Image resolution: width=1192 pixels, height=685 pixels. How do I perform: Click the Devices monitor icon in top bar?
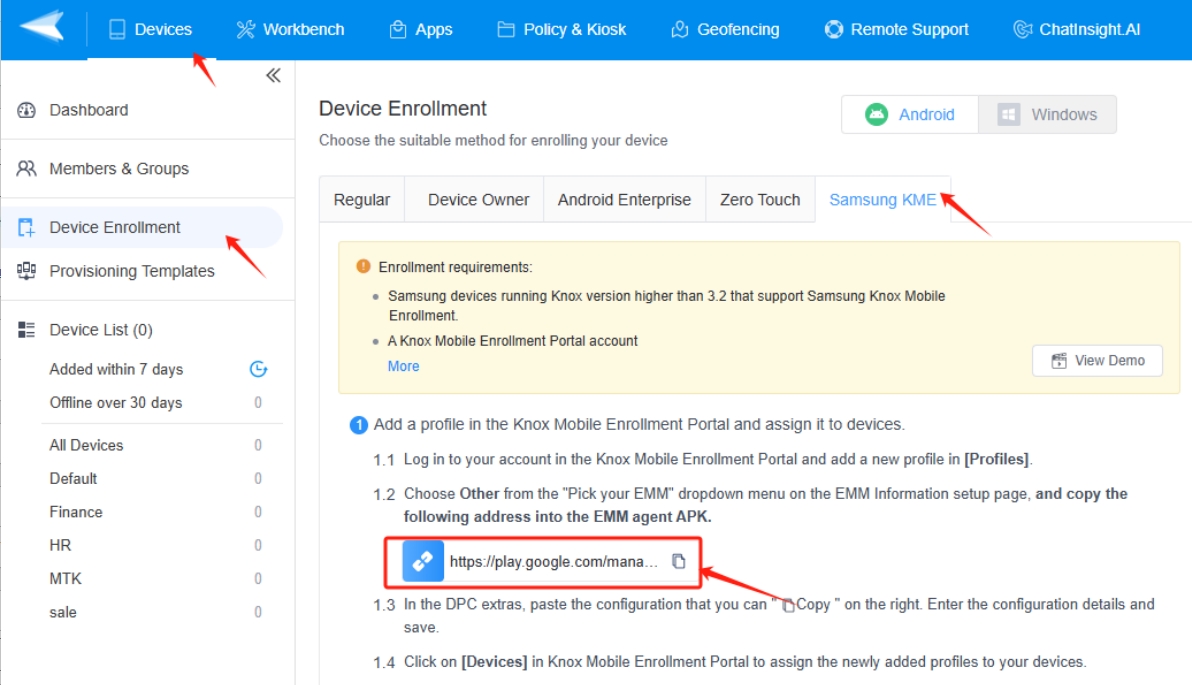click(x=117, y=30)
